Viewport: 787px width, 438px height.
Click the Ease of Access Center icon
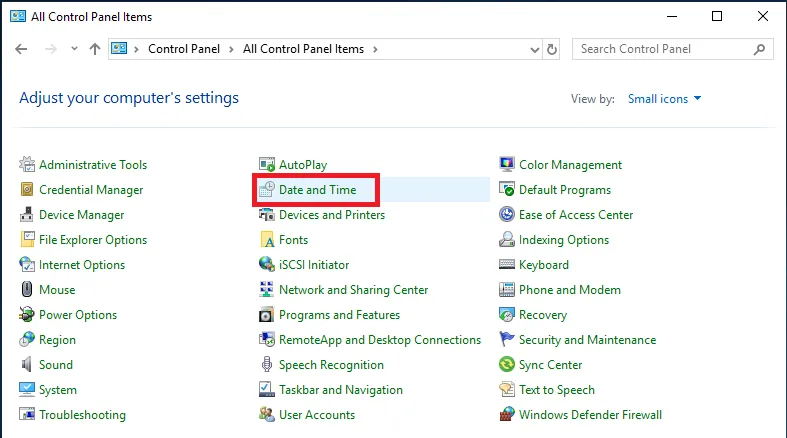pos(507,214)
